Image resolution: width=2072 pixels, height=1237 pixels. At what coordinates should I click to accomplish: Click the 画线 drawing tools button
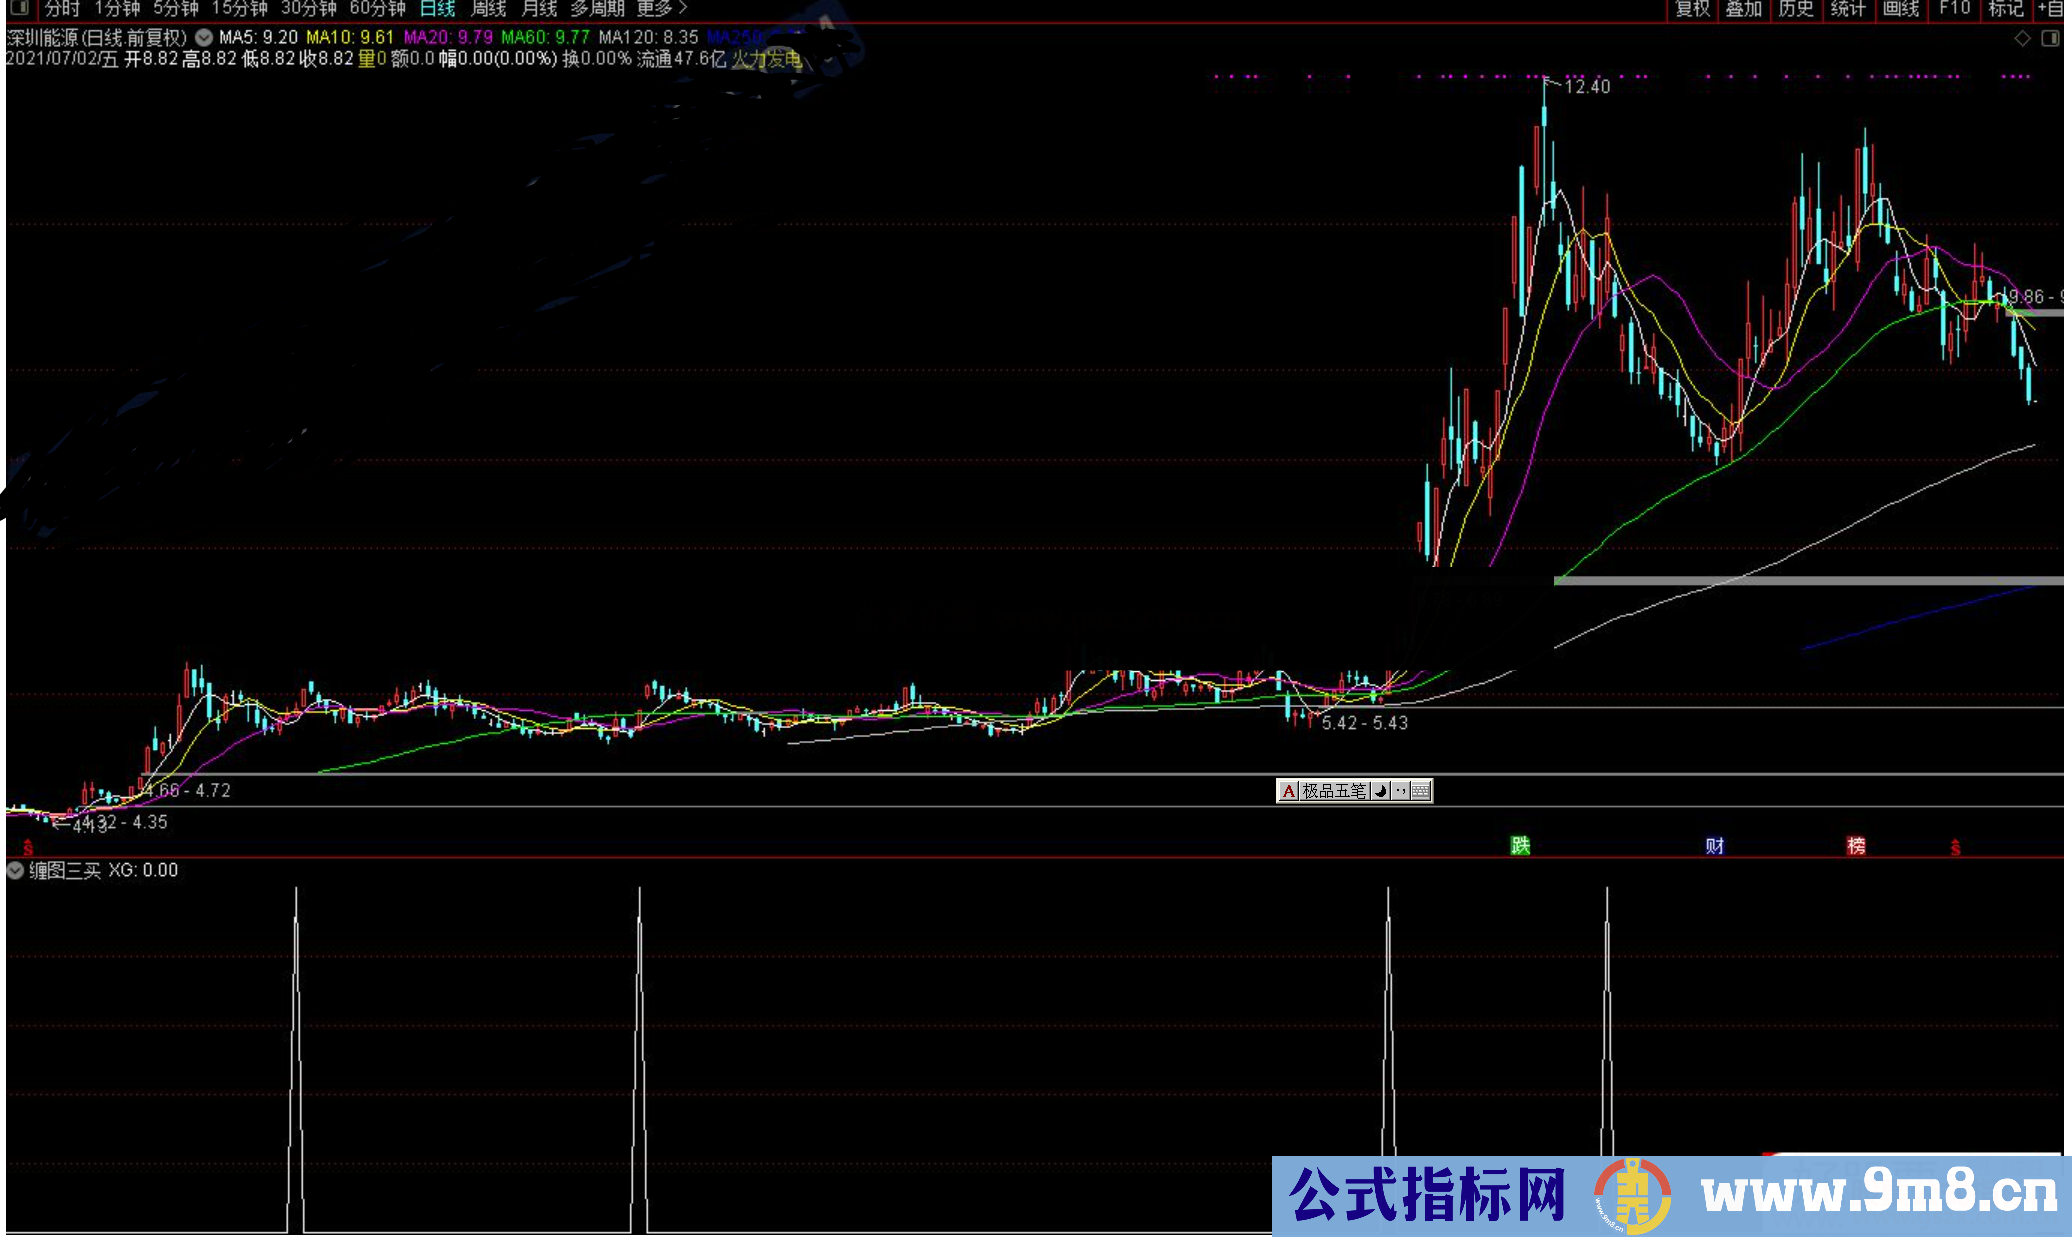1900,9
